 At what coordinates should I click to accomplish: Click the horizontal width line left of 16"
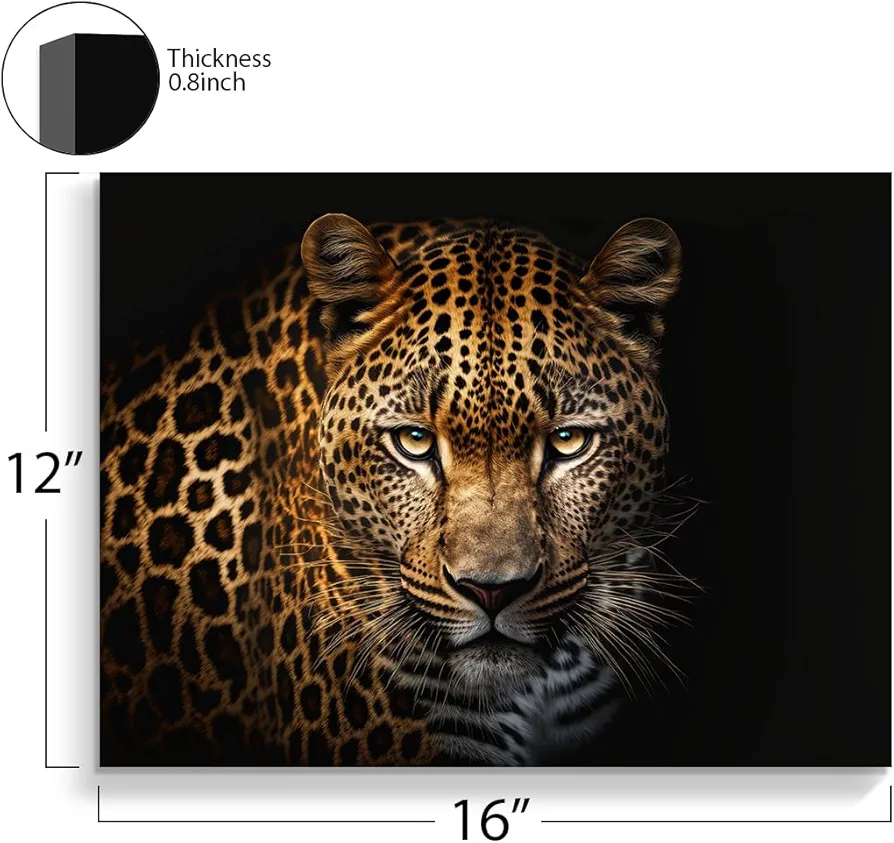266,821
